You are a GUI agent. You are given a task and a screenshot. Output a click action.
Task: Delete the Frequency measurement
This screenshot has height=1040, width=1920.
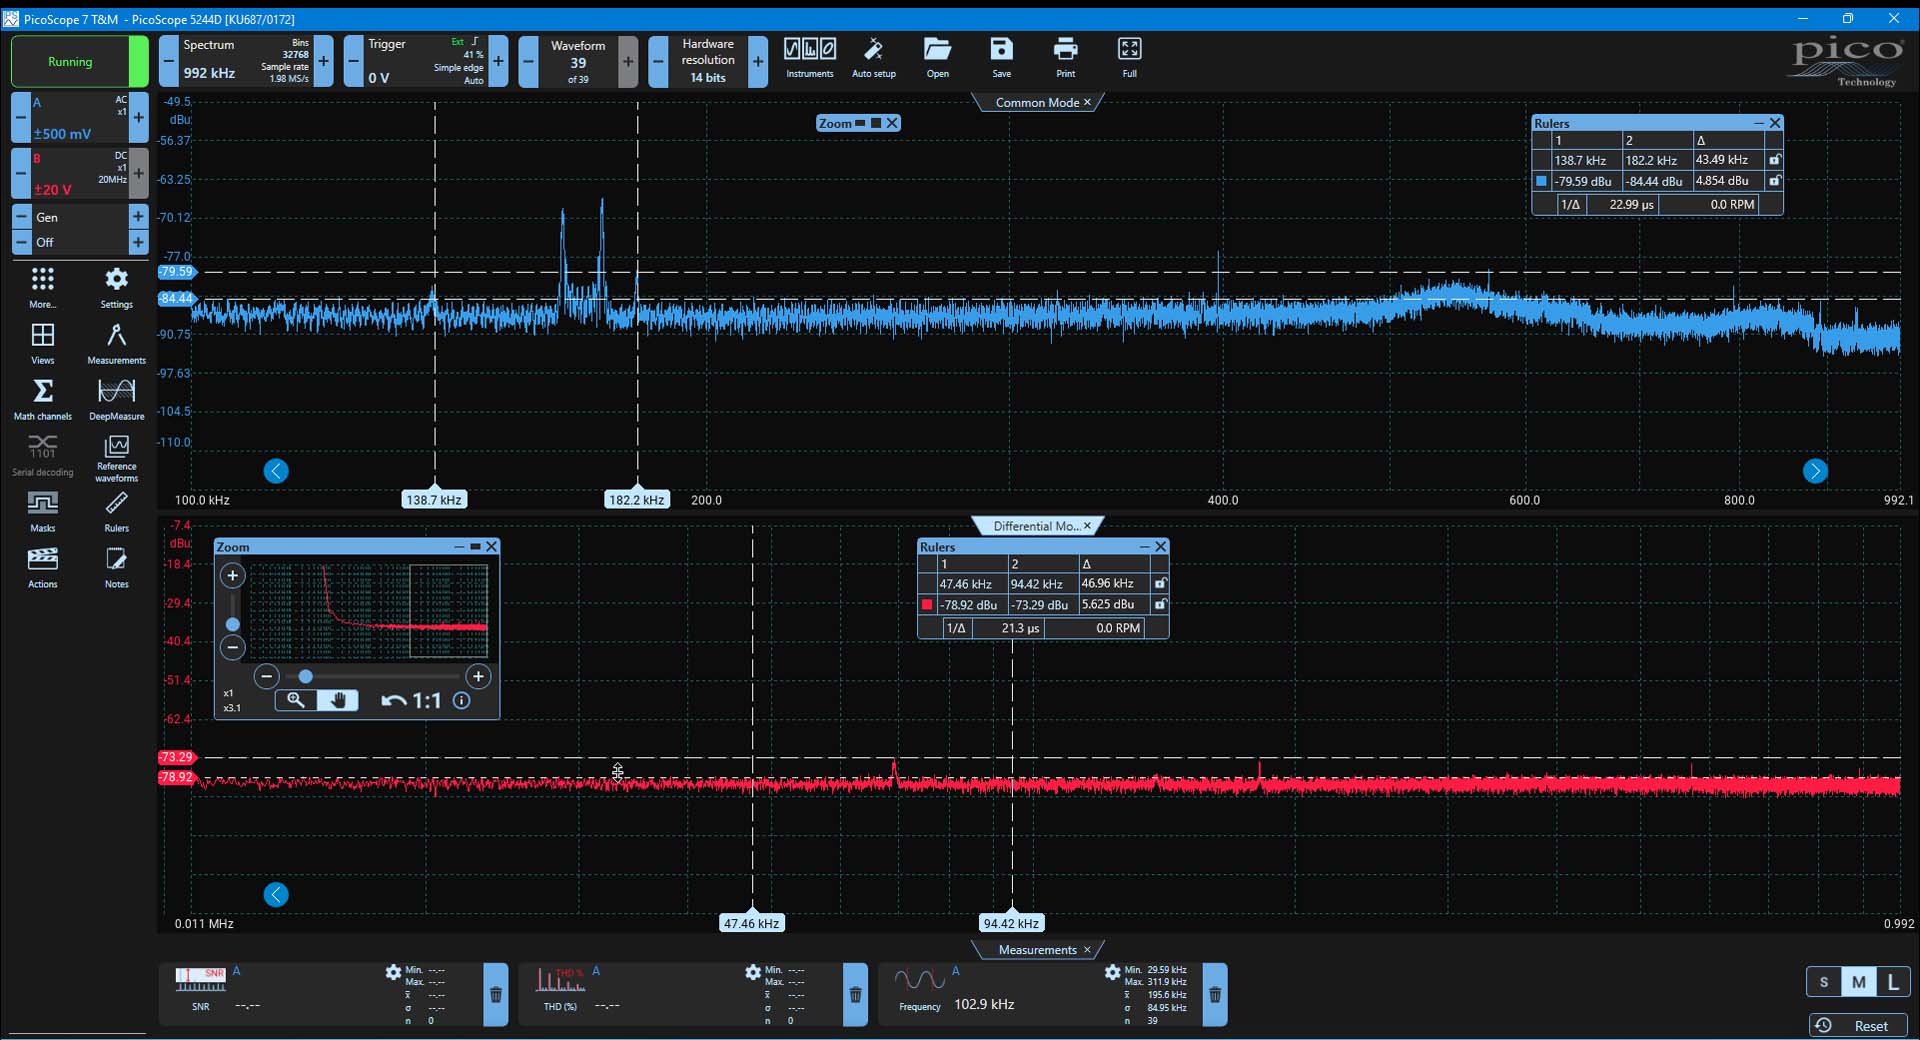pos(1215,995)
